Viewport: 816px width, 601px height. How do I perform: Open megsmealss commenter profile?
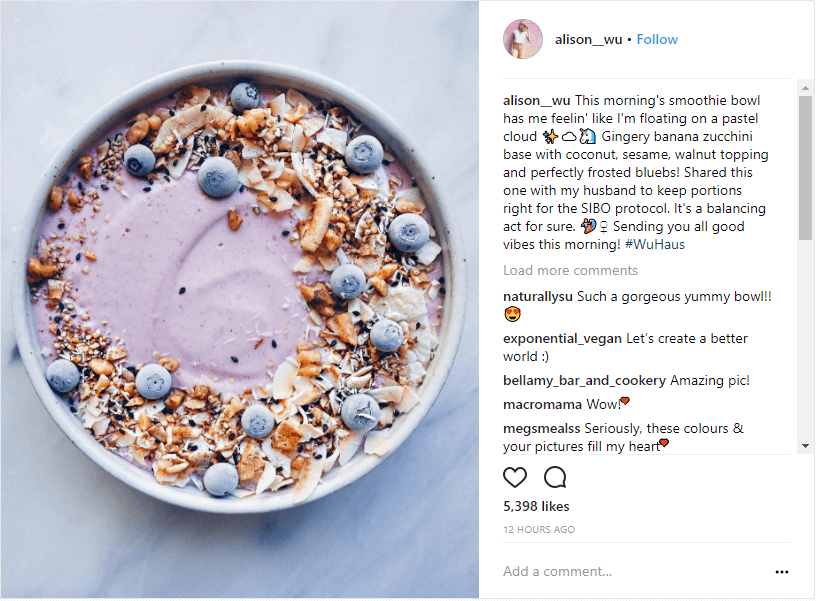click(x=541, y=429)
